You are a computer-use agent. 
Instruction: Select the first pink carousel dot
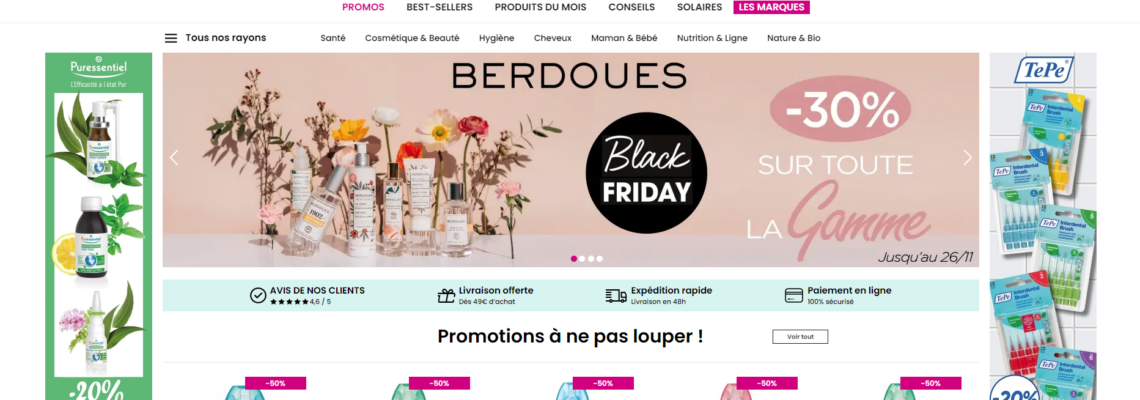574,258
